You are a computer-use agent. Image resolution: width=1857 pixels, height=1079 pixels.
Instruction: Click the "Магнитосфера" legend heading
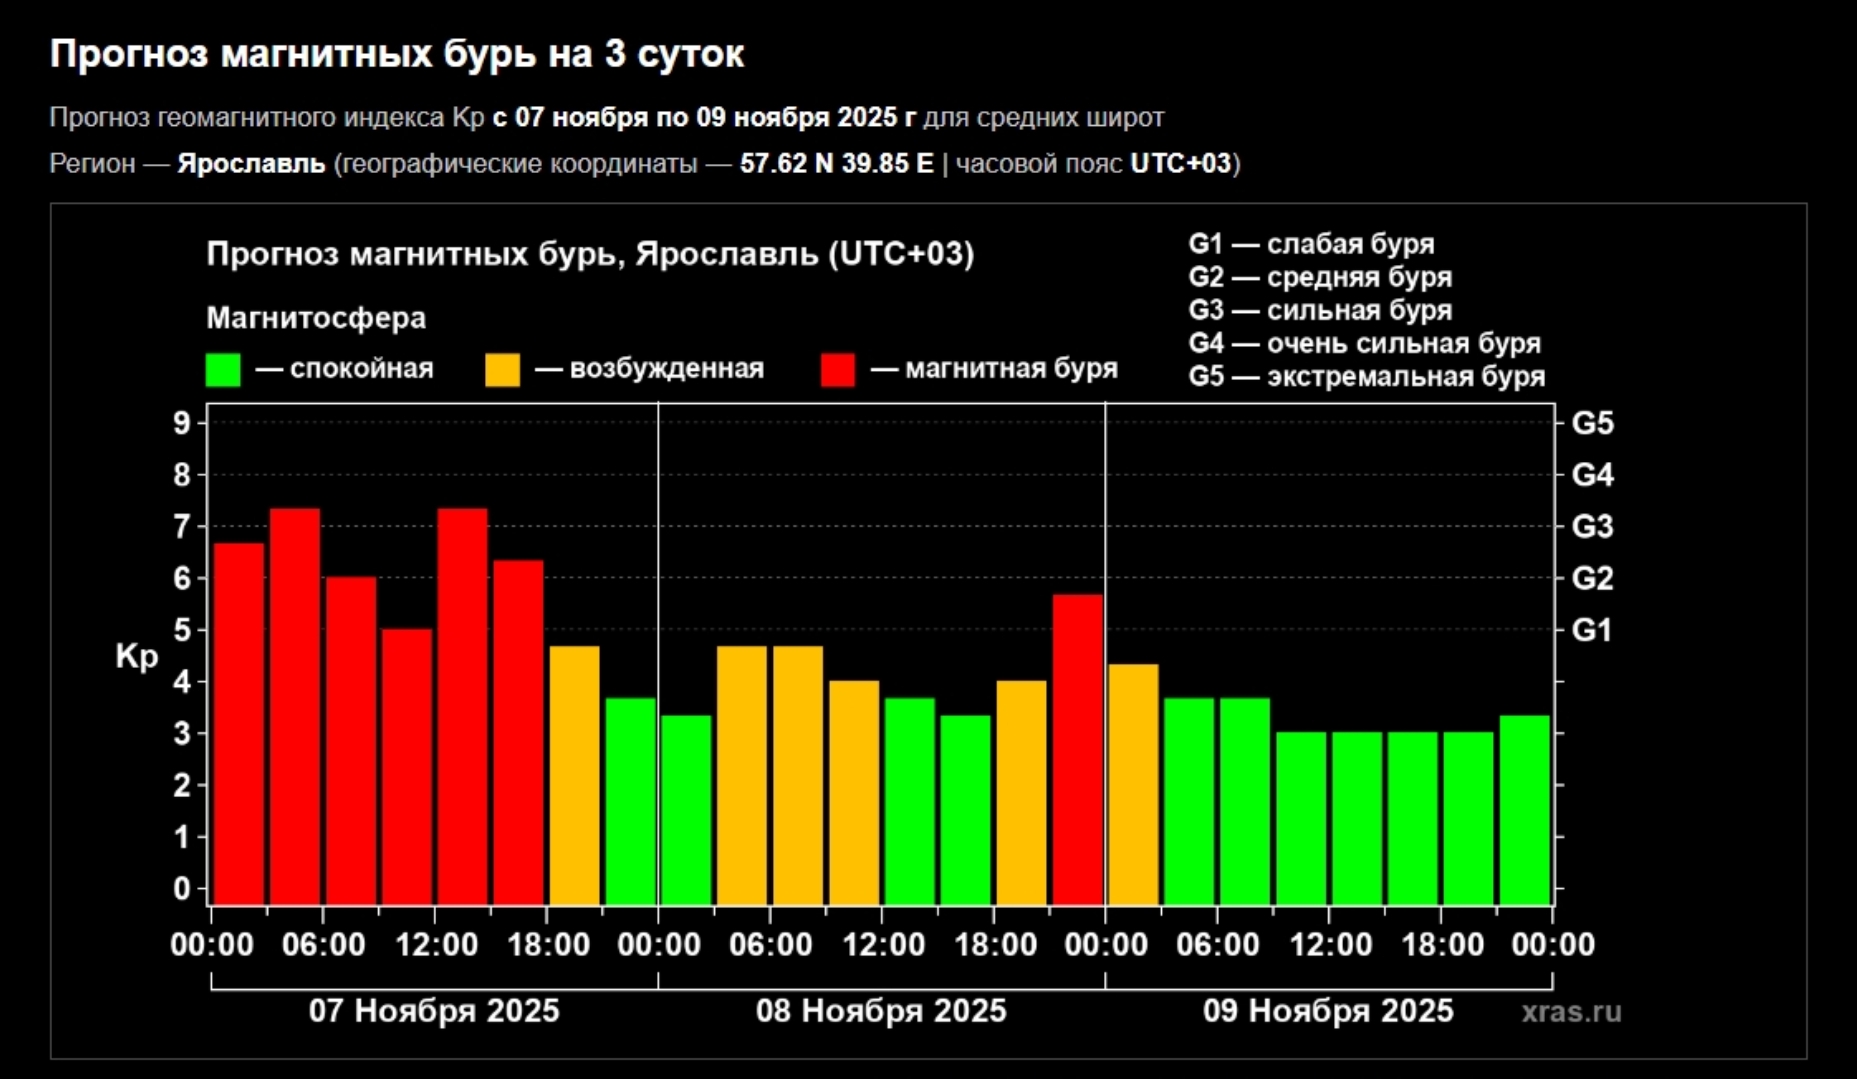coord(316,318)
